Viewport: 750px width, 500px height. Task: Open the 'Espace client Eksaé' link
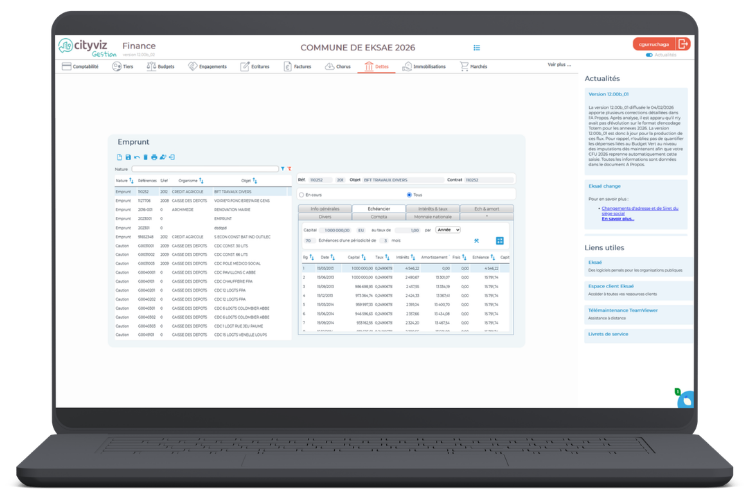point(612,286)
